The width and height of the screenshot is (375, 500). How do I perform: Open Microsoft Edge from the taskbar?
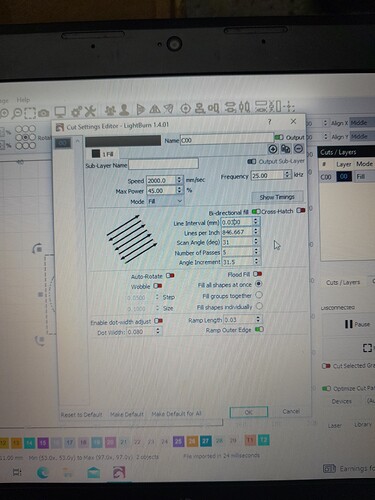click(x=42, y=472)
